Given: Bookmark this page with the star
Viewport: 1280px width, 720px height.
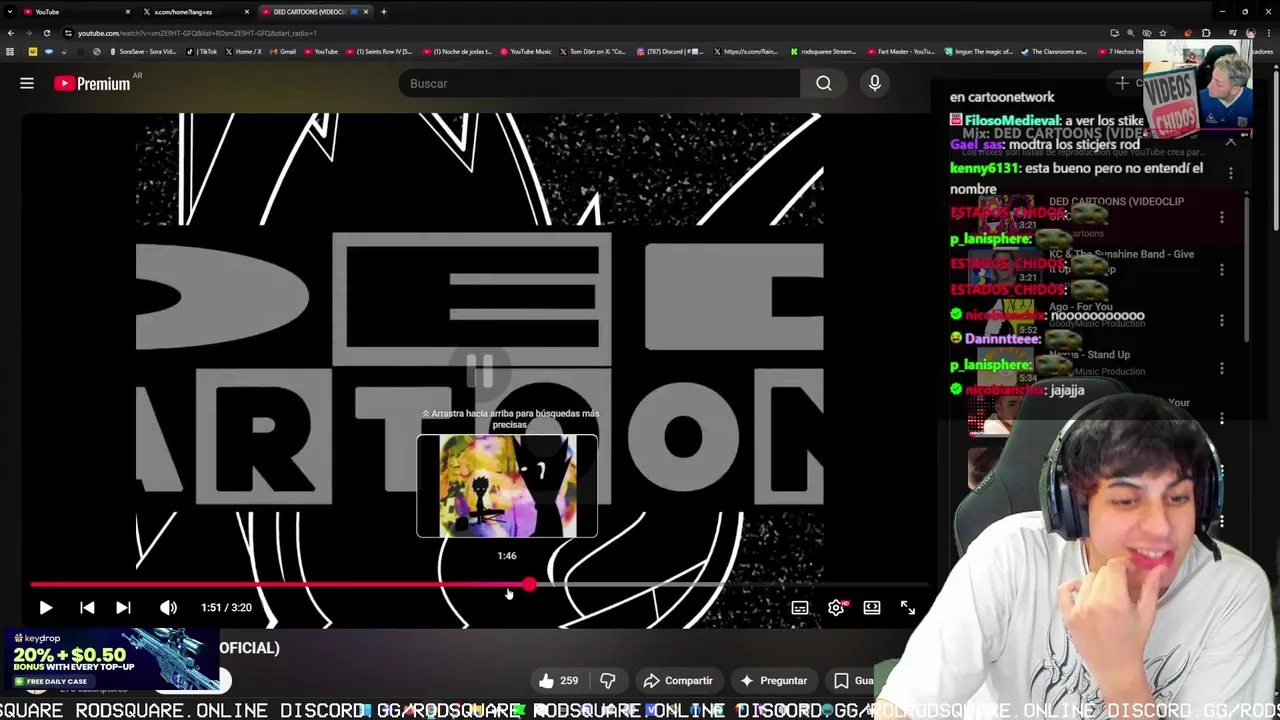Looking at the screenshot, I should point(1163,33).
